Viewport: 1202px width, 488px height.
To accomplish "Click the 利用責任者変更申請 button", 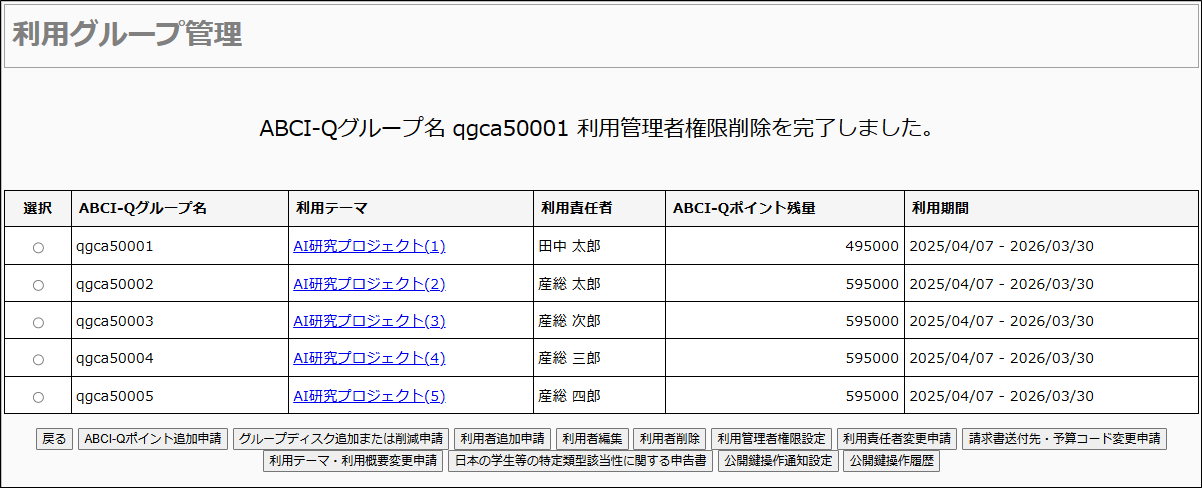I will click(897, 438).
